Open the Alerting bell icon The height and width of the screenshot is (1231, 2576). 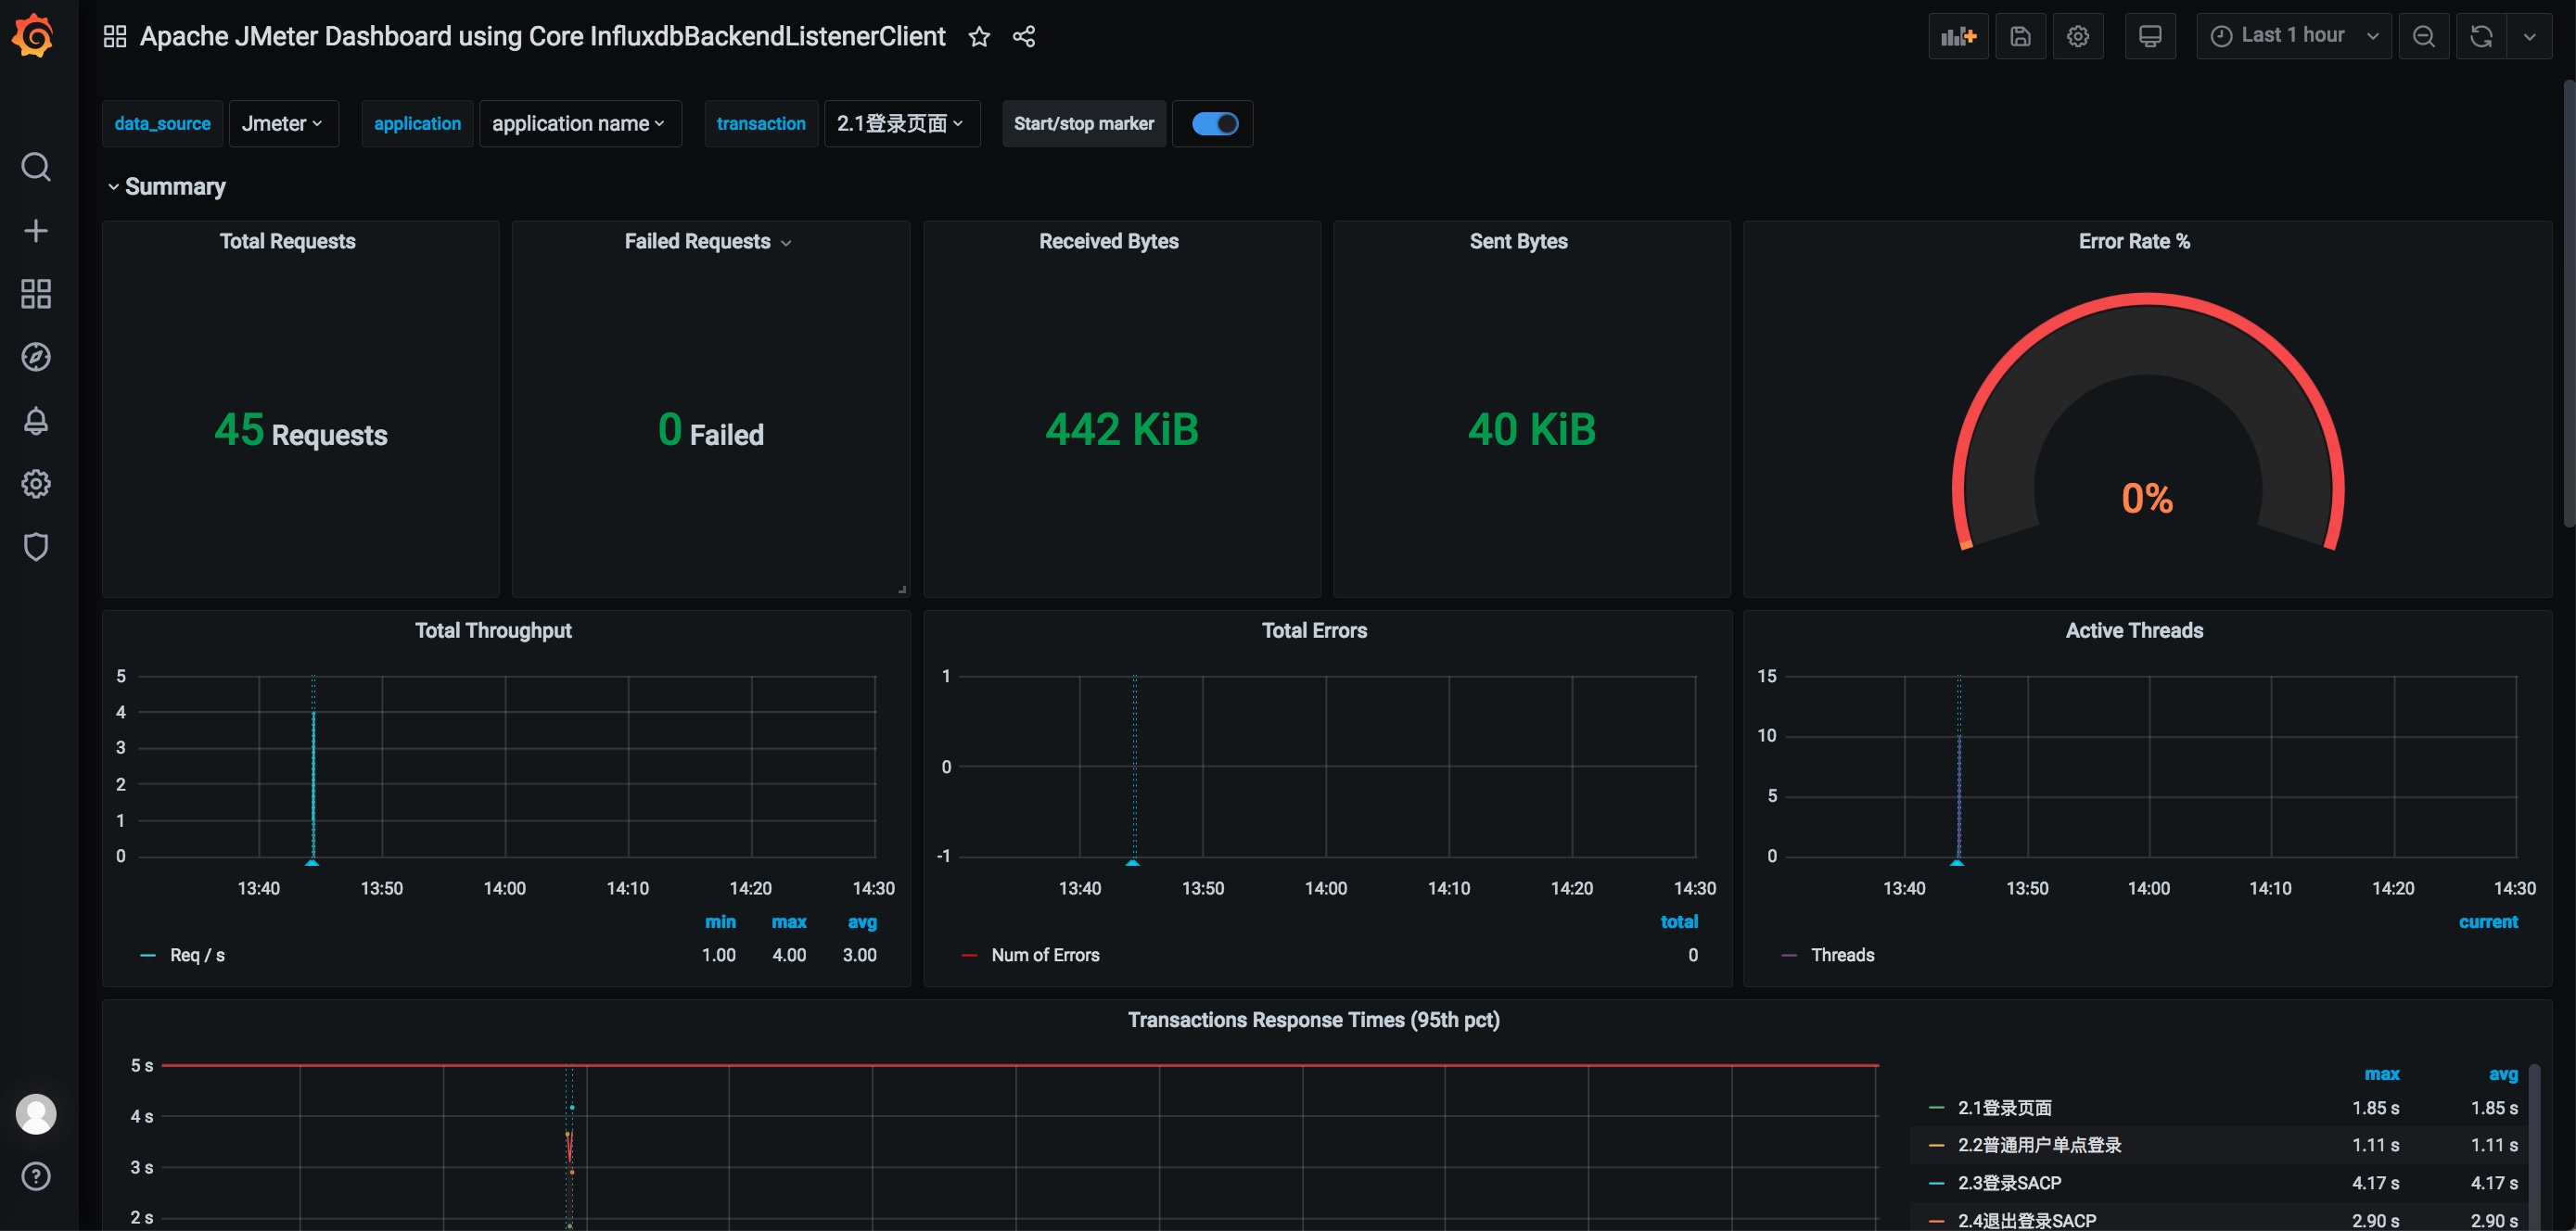click(36, 420)
